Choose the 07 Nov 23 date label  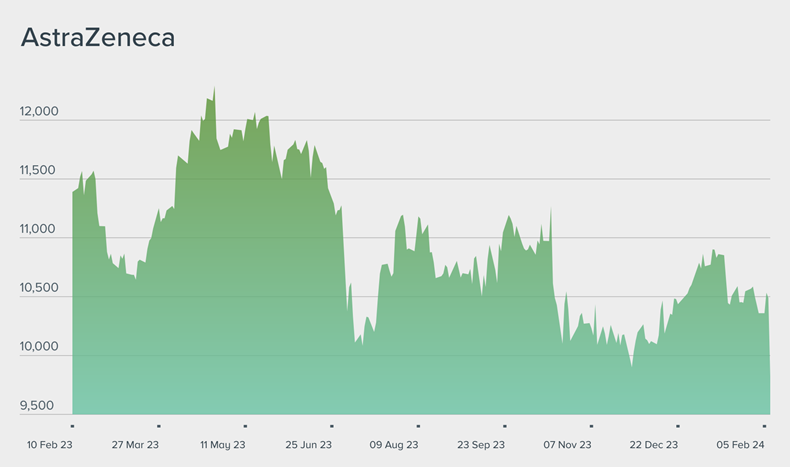pos(567,445)
